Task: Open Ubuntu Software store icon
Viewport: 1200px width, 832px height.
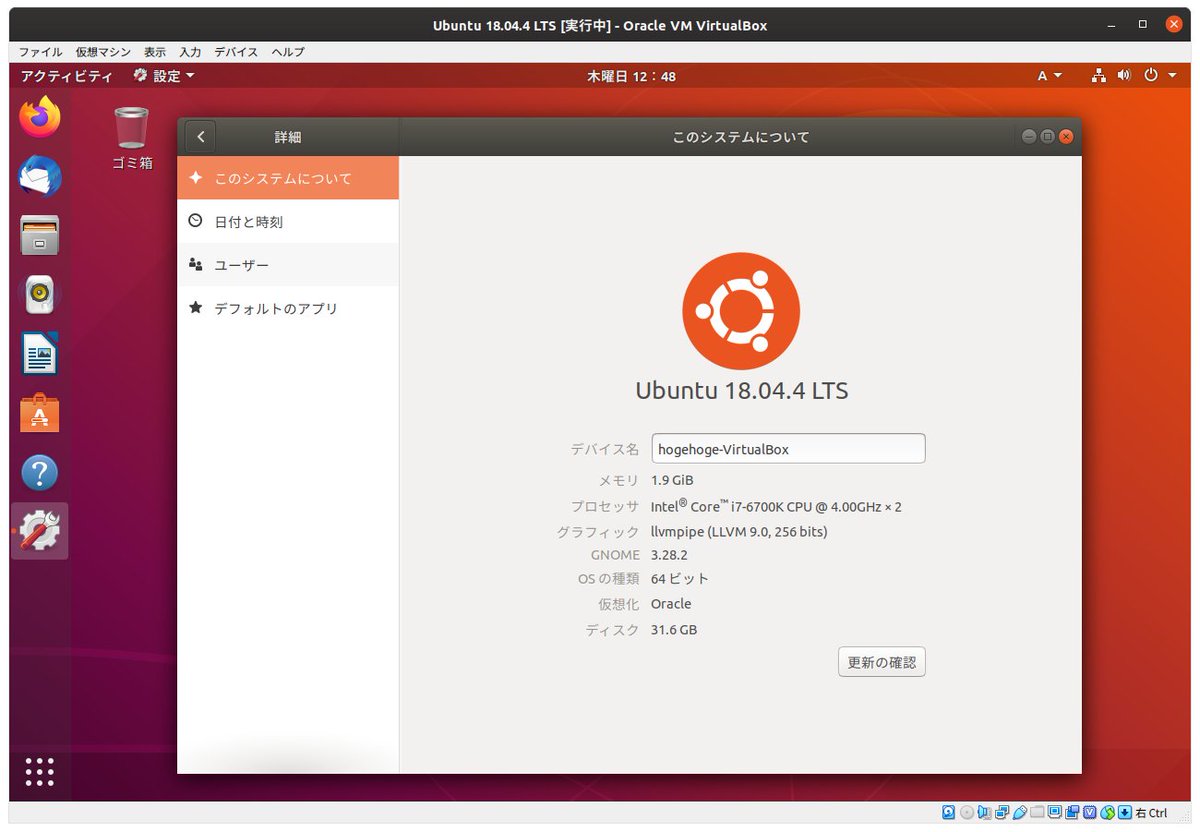Action: click(x=40, y=413)
